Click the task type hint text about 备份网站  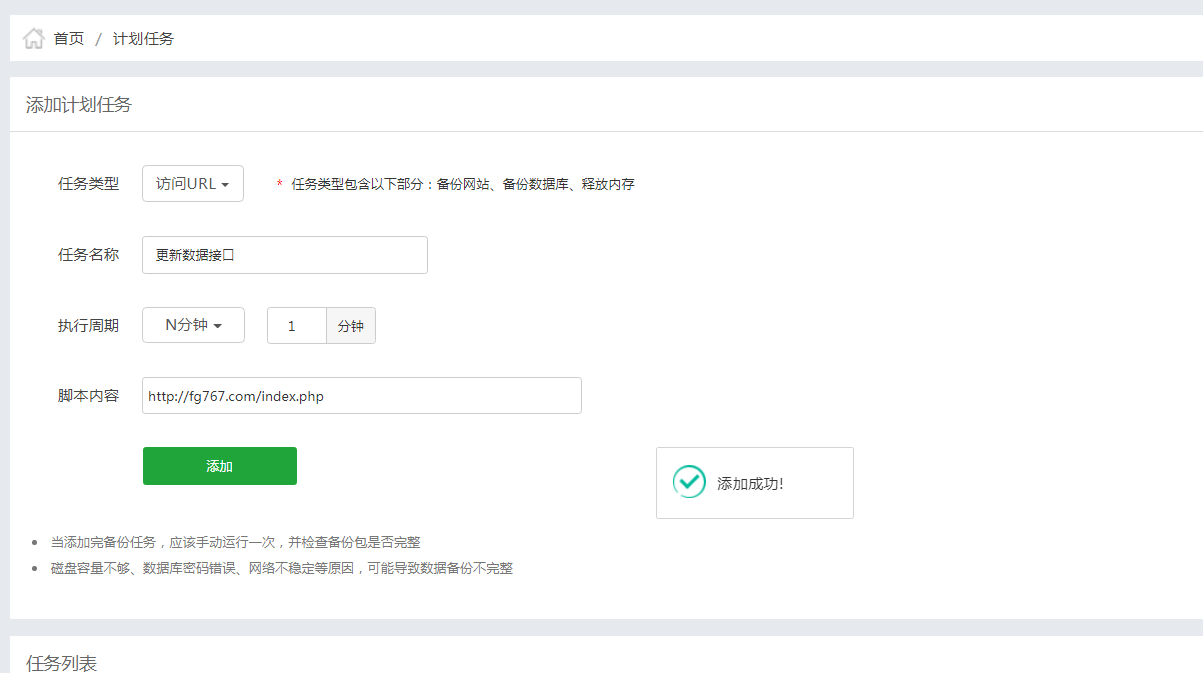[x=463, y=184]
